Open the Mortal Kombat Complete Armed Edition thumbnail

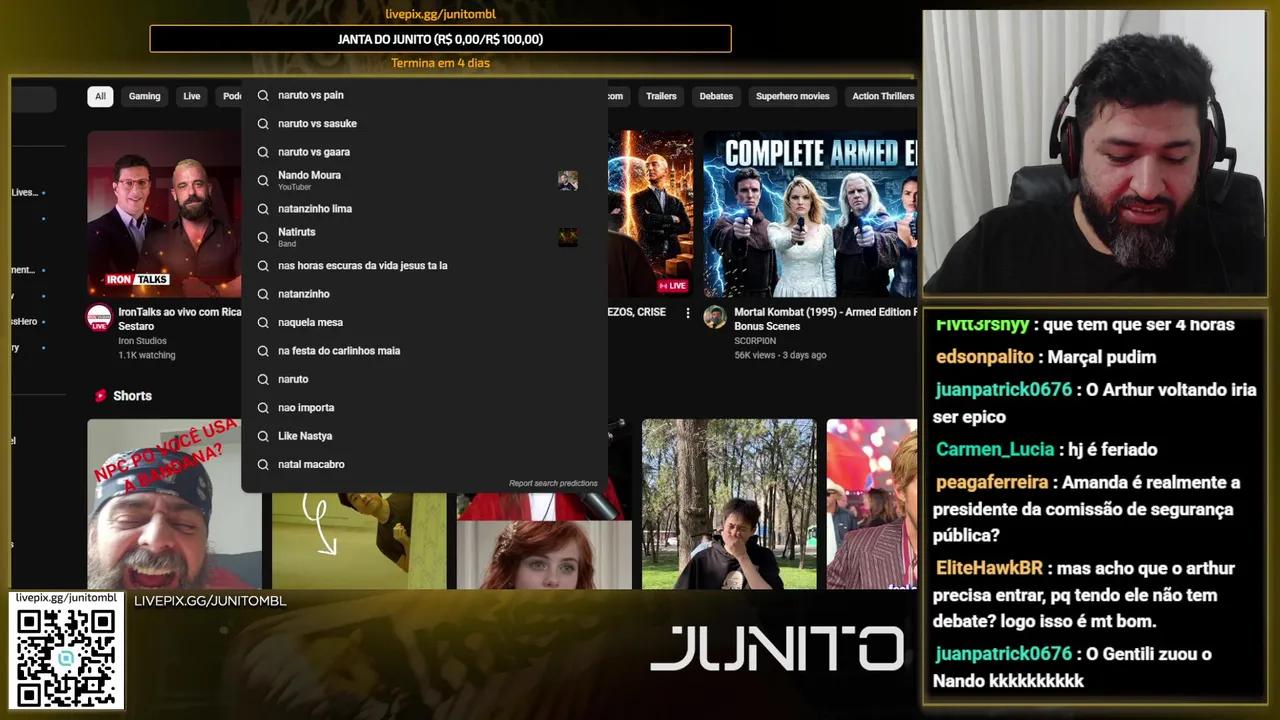coord(810,214)
